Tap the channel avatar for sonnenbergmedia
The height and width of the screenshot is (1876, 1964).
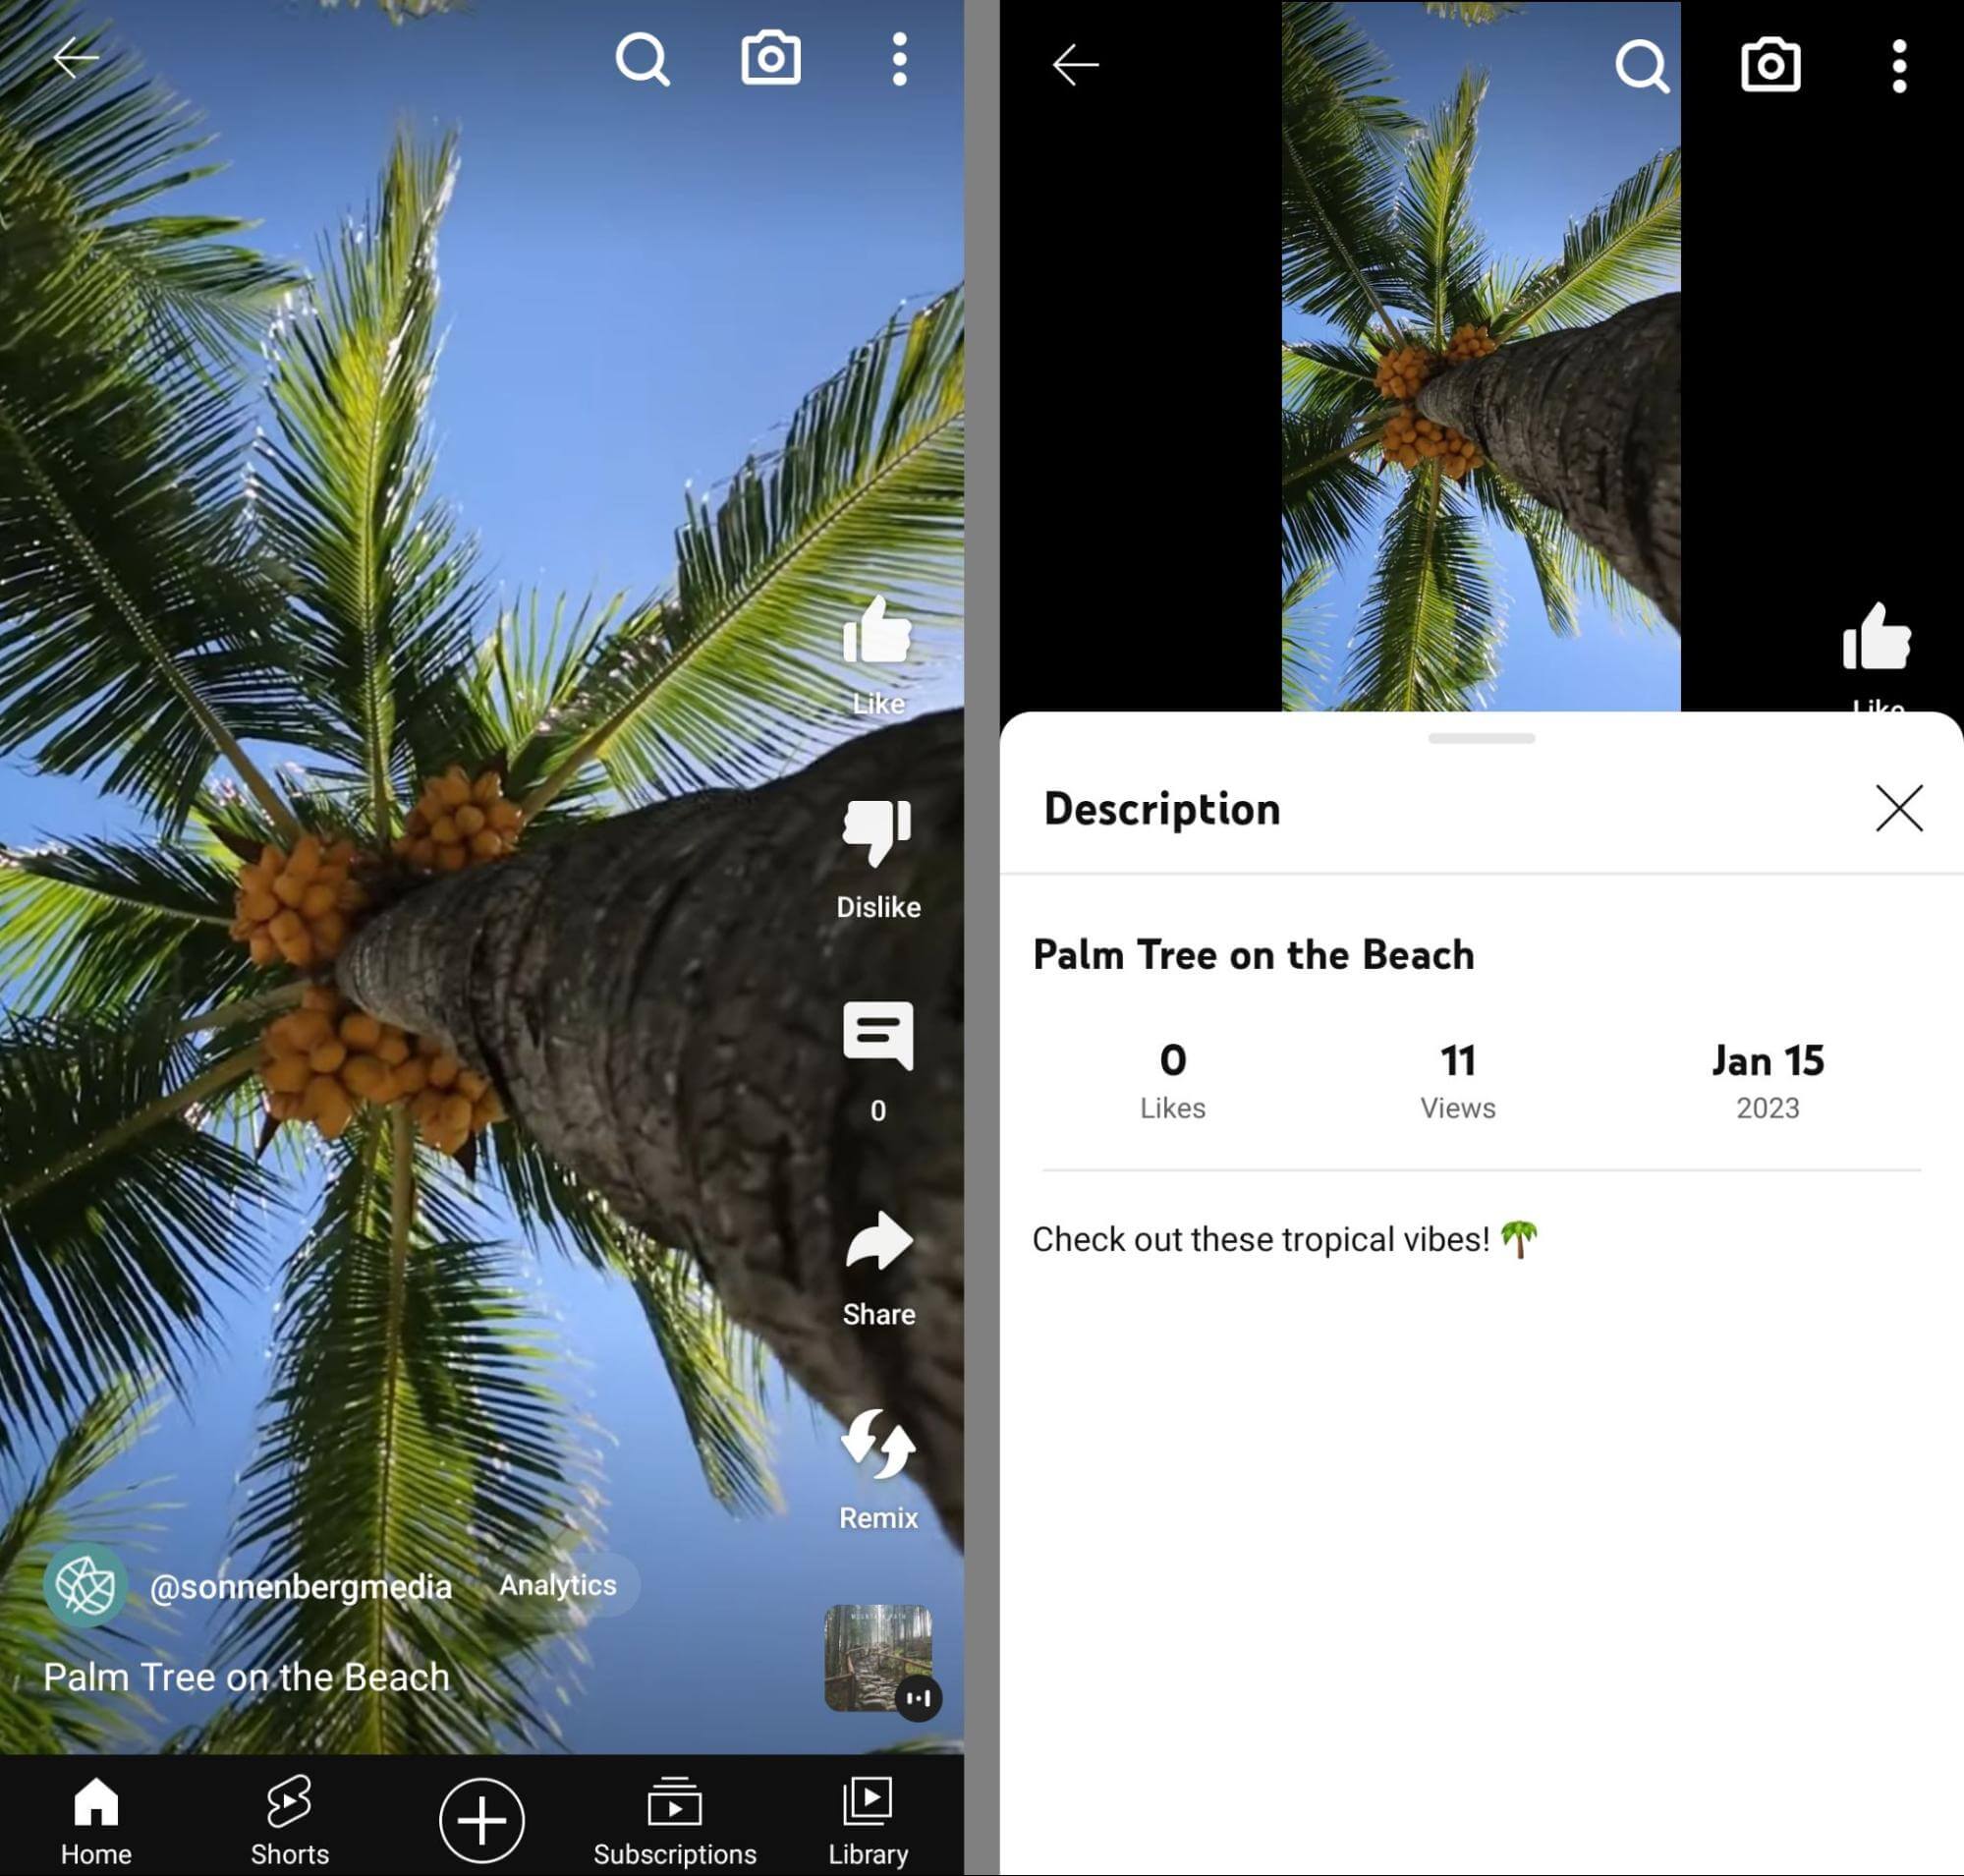coord(83,1585)
